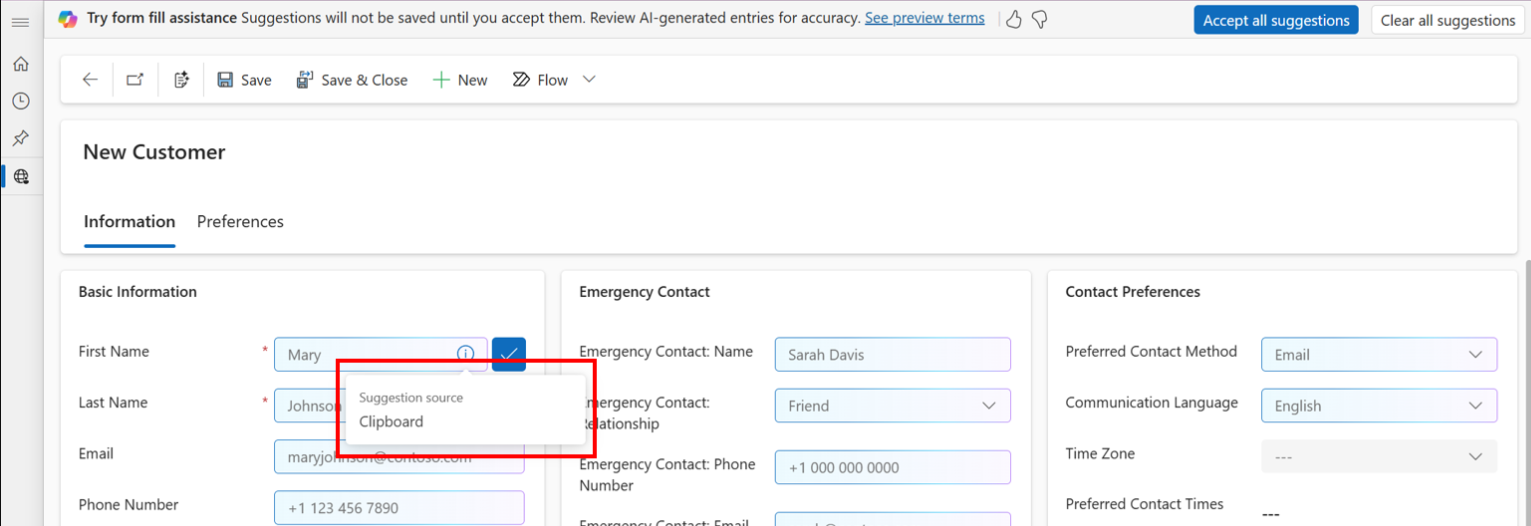Open Emergency Contact Relationship dropdown
This screenshot has height=526, width=1531.
(x=892, y=405)
